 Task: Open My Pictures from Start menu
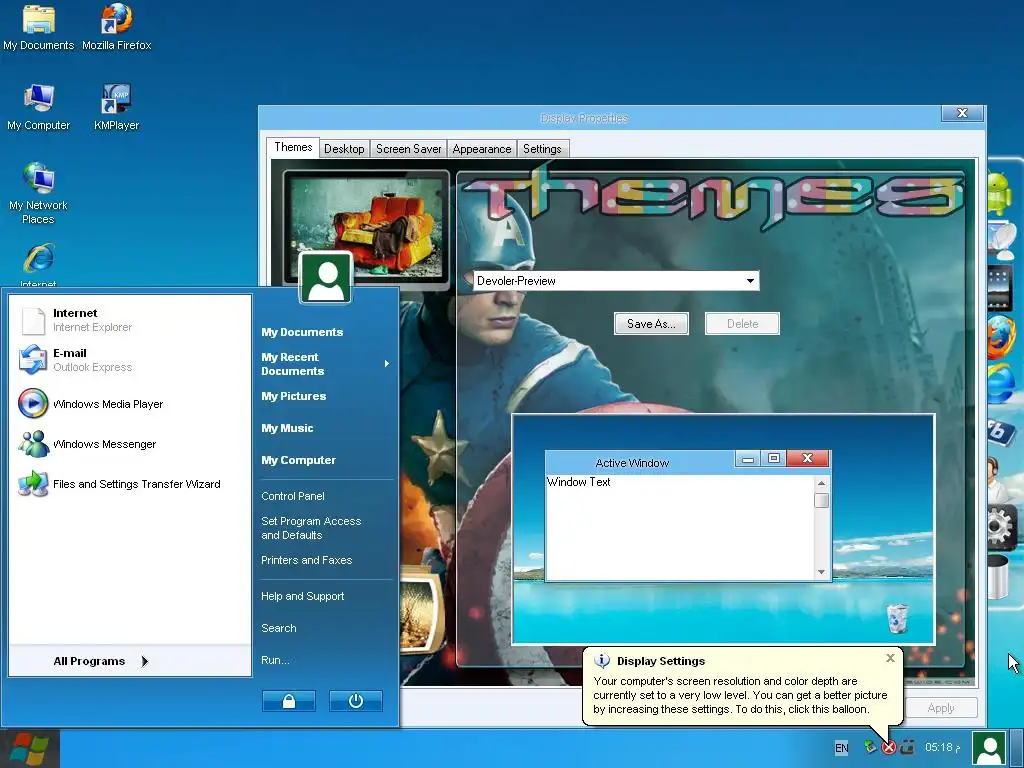(x=294, y=396)
